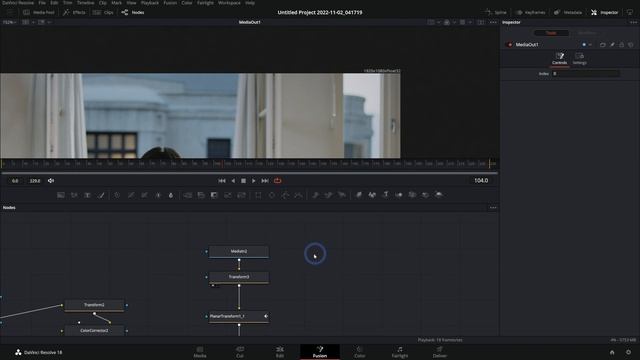The width and height of the screenshot is (640, 360).
Task: Play forward with the play button
Action: pos(253,180)
